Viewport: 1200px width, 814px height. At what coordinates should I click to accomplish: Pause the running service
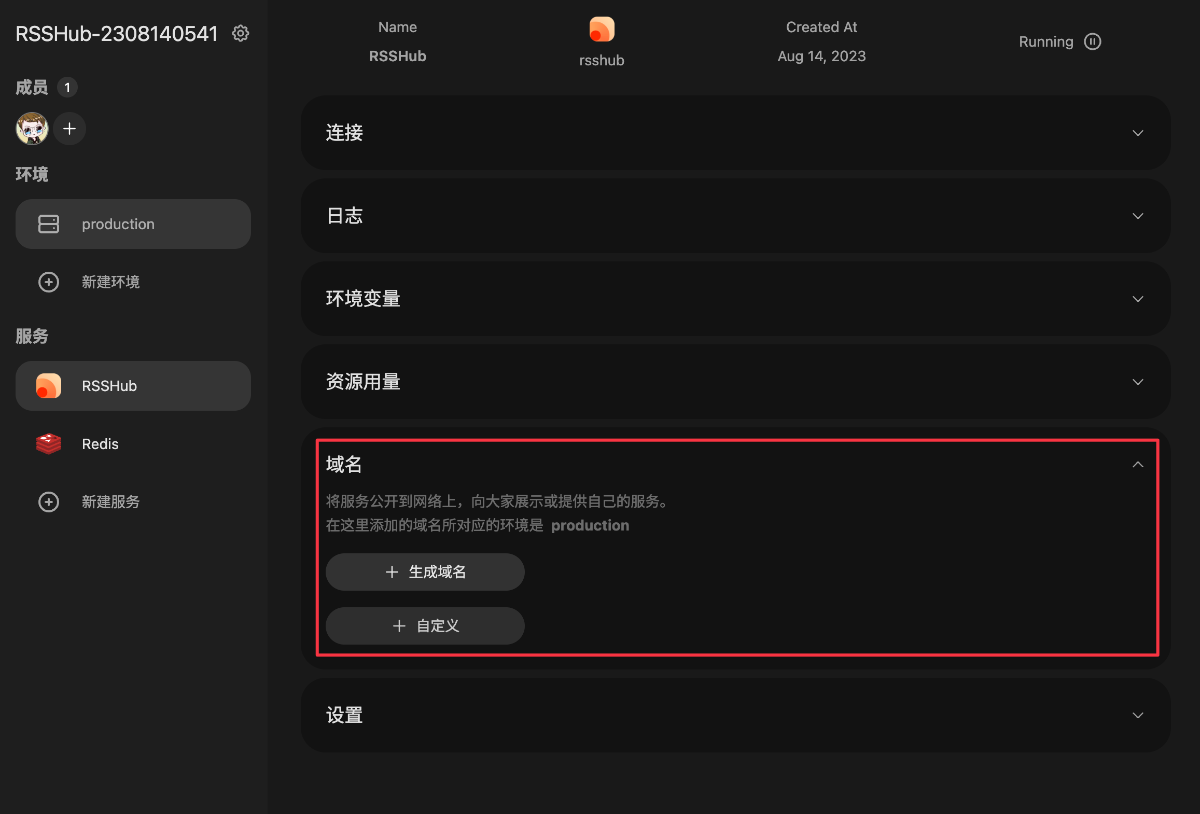[x=1093, y=41]
